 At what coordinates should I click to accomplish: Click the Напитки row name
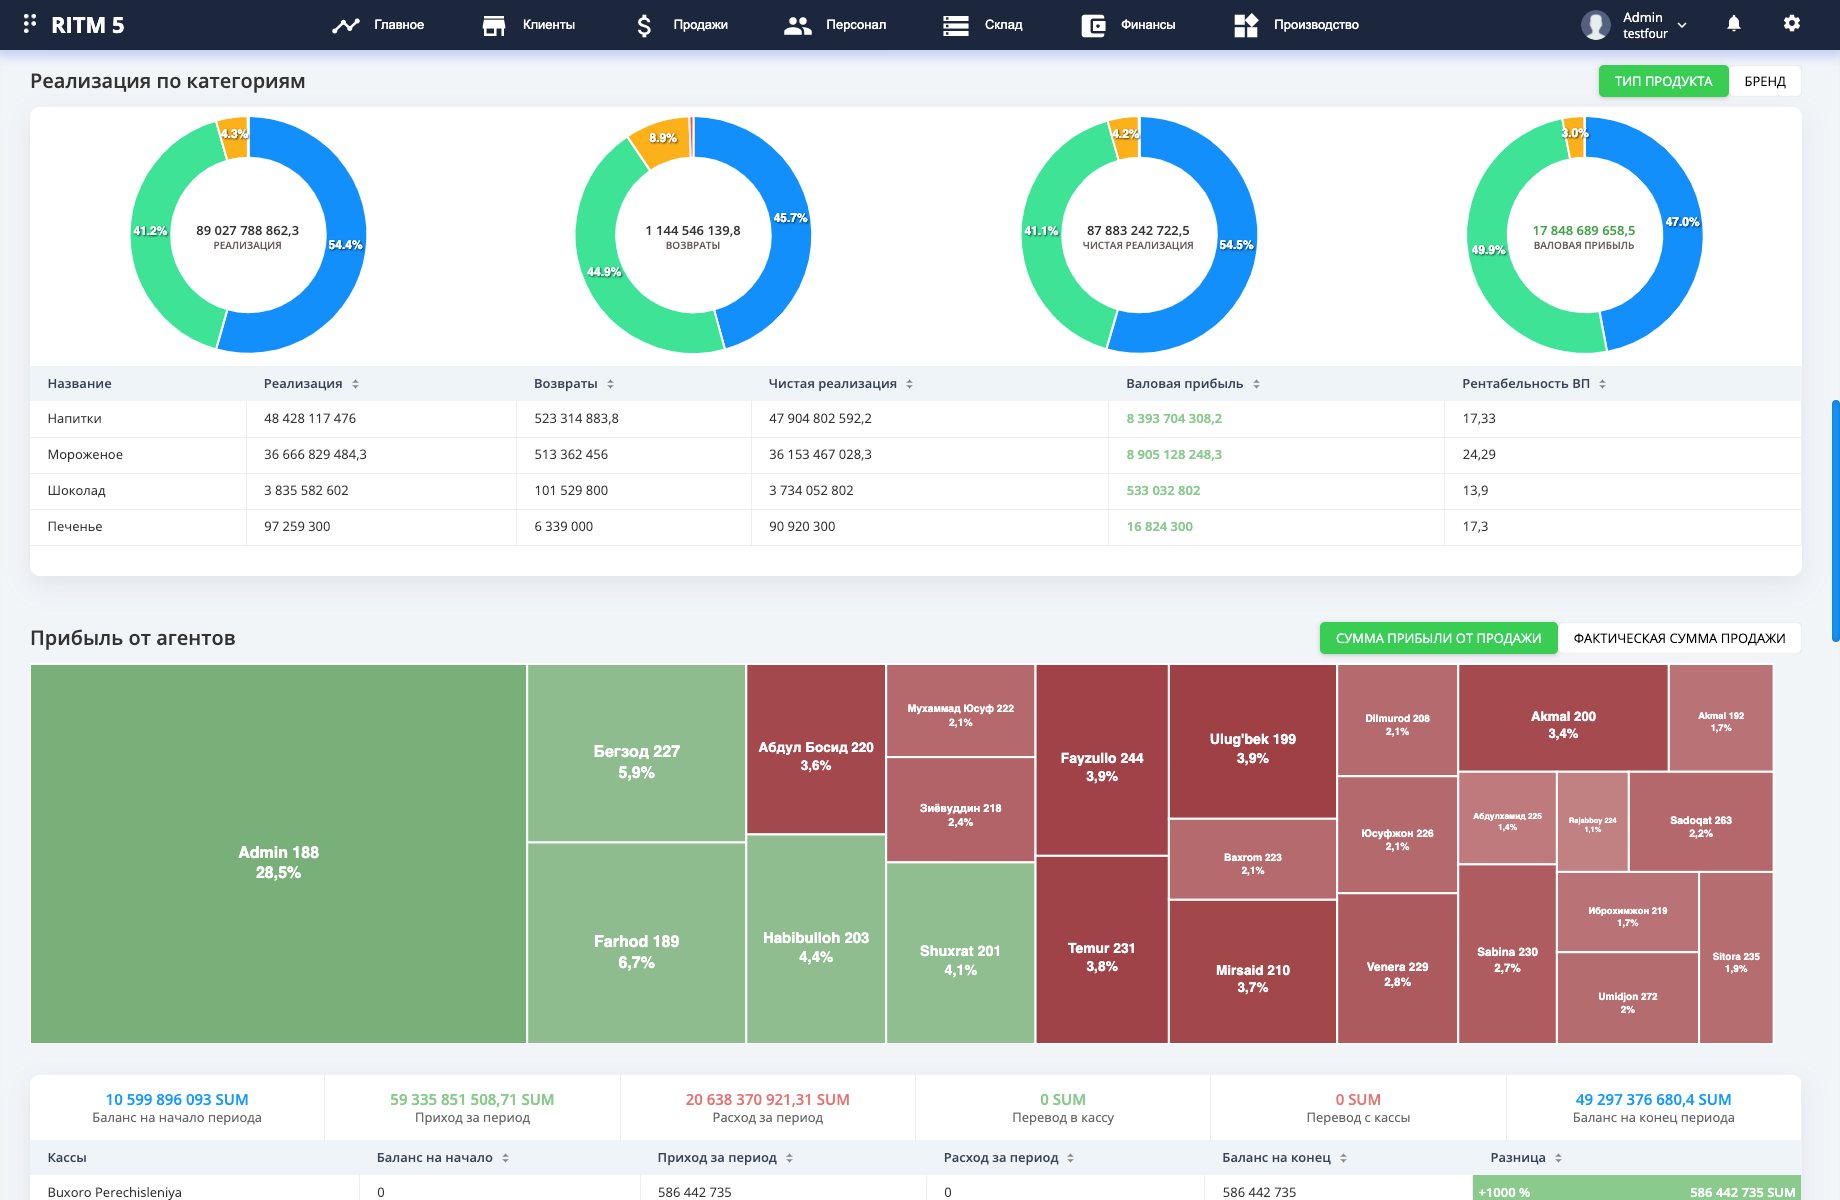point(75,419)
